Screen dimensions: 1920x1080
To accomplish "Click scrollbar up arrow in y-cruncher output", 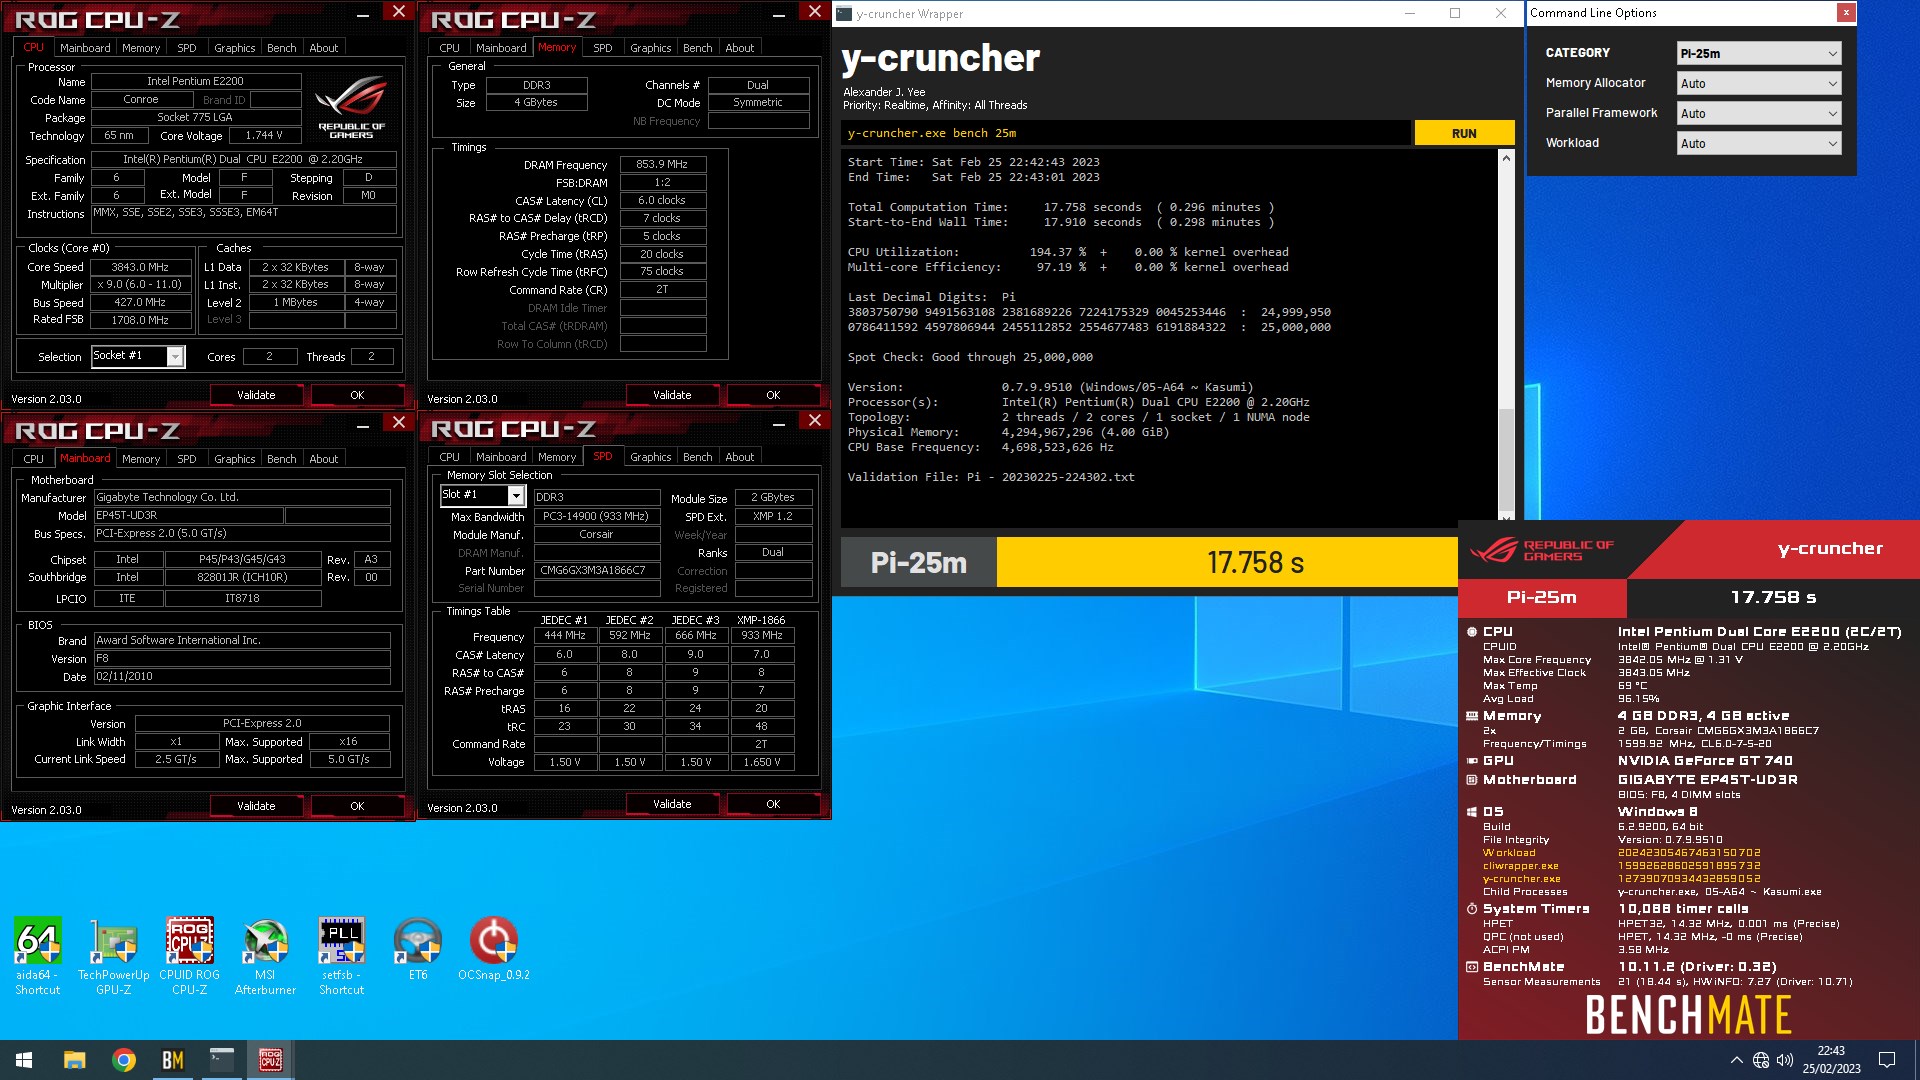I will click(1506, 158).
